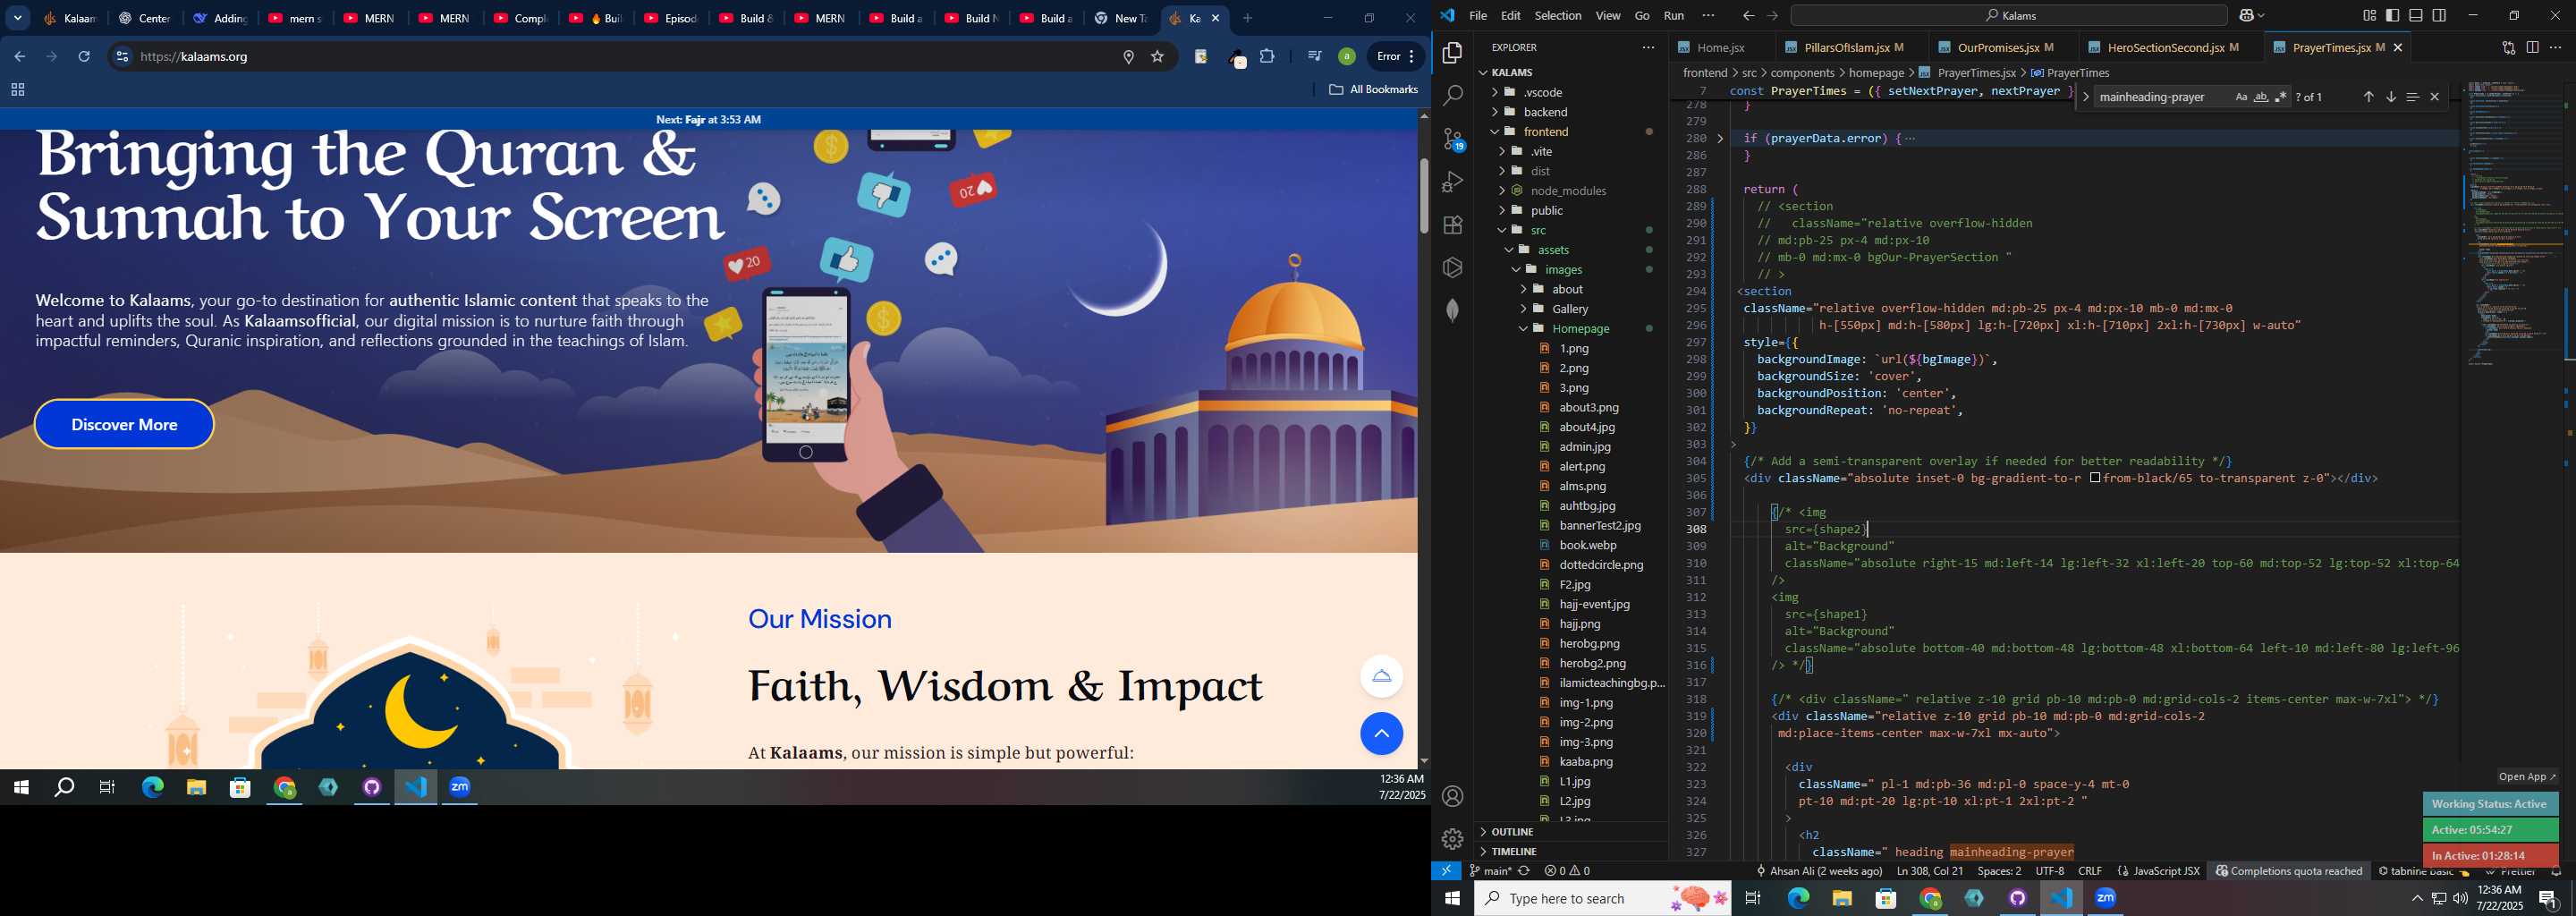The image size is (2576, 916).
Task: Expand the node_modules folder
Action: click(1571, 191)
